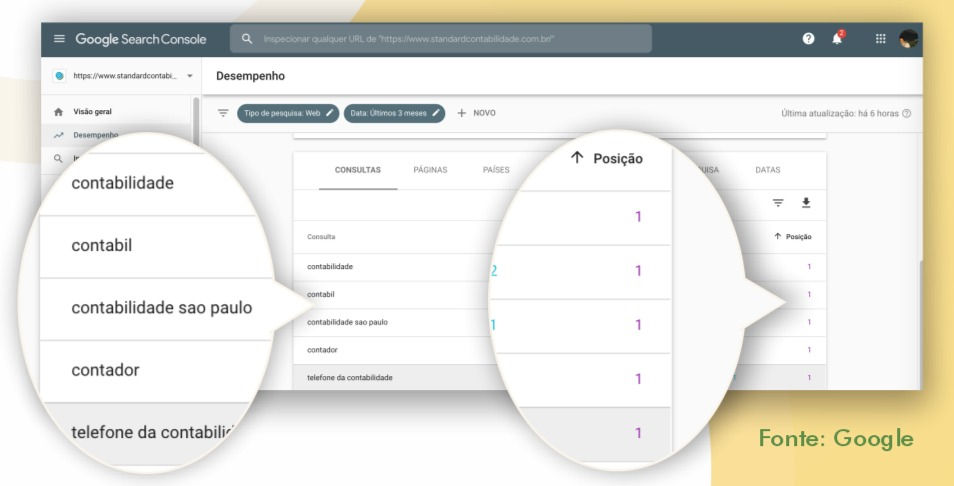This screenshot has width=954, height=486.
Task: Switch to the PÁGINAS tab
Action: click(x=430, y=170)
